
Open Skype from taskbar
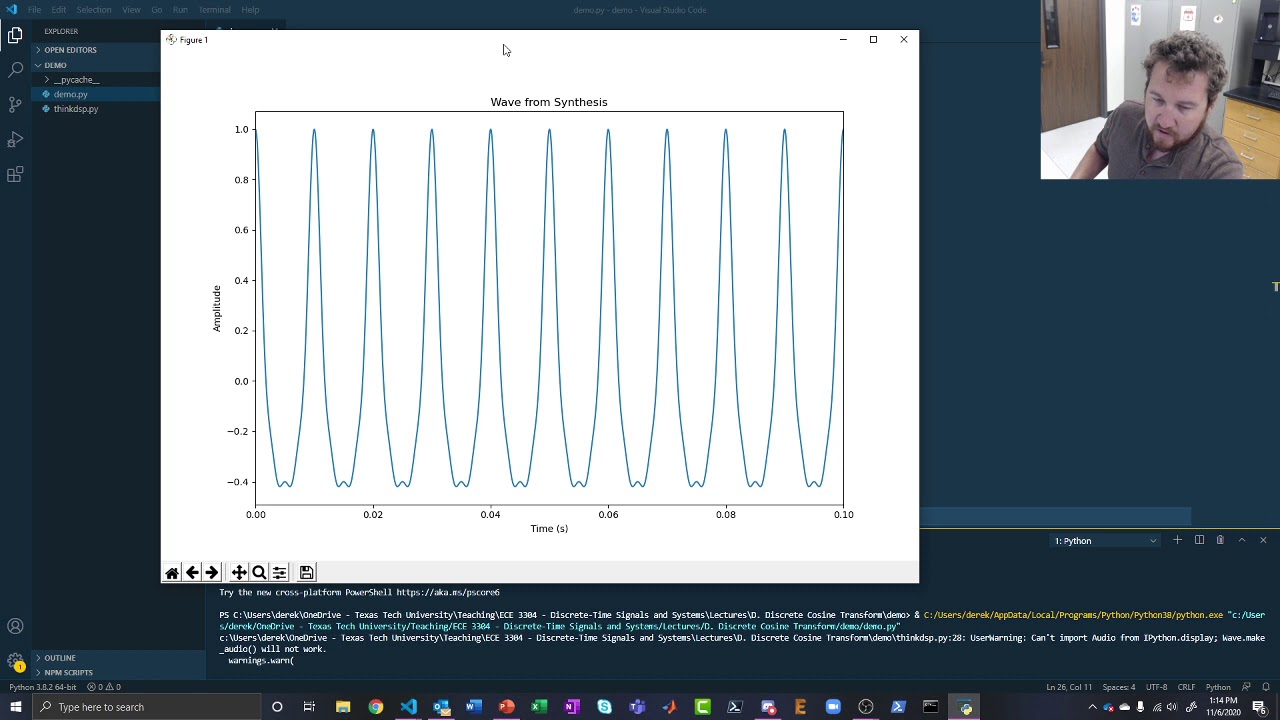pos(604,707)
